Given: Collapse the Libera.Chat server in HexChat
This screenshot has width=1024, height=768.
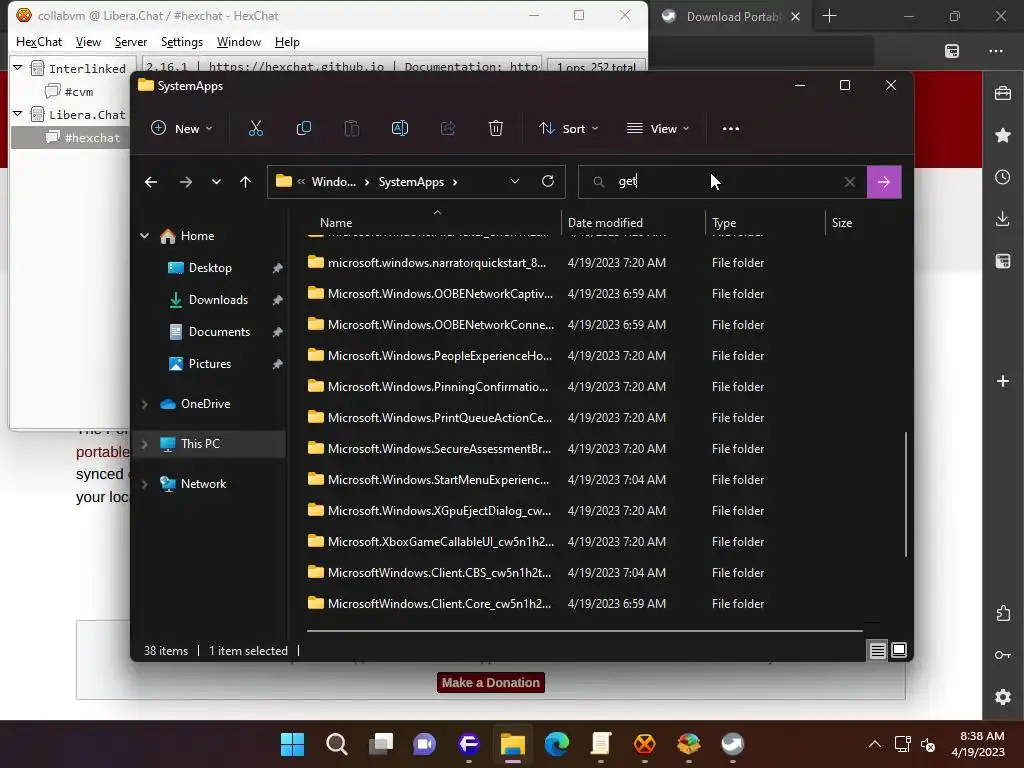Looking at the screenshot, I should pyautogui.click(x=18, y=114).
